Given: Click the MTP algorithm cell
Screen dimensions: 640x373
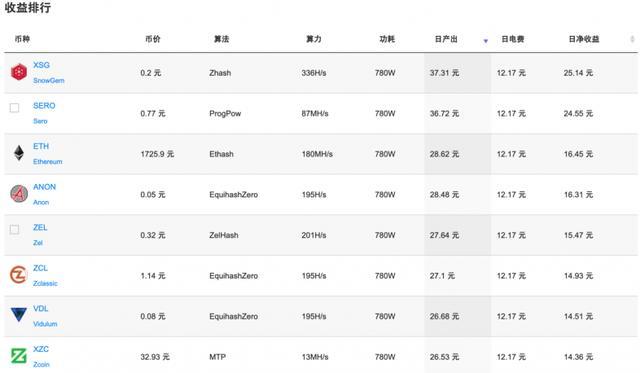Looking at the screenshot, I should tap(218, 357).
